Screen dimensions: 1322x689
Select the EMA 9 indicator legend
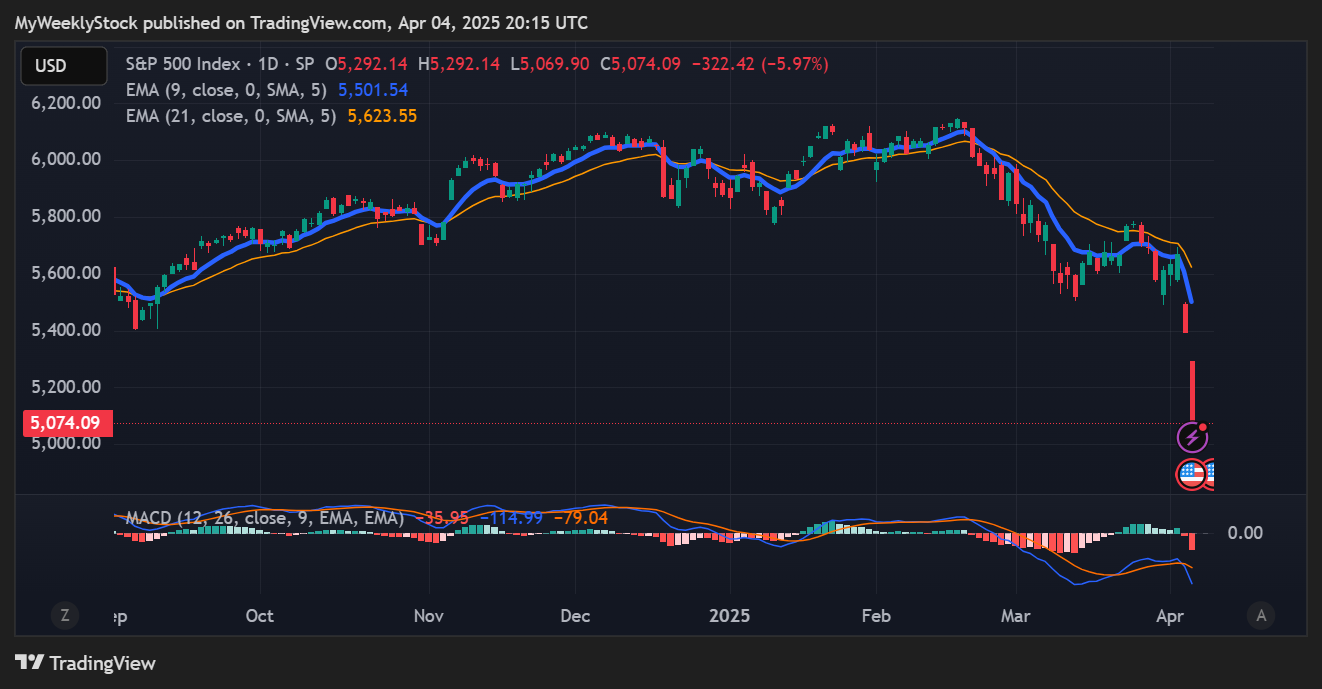pos(226,90)
